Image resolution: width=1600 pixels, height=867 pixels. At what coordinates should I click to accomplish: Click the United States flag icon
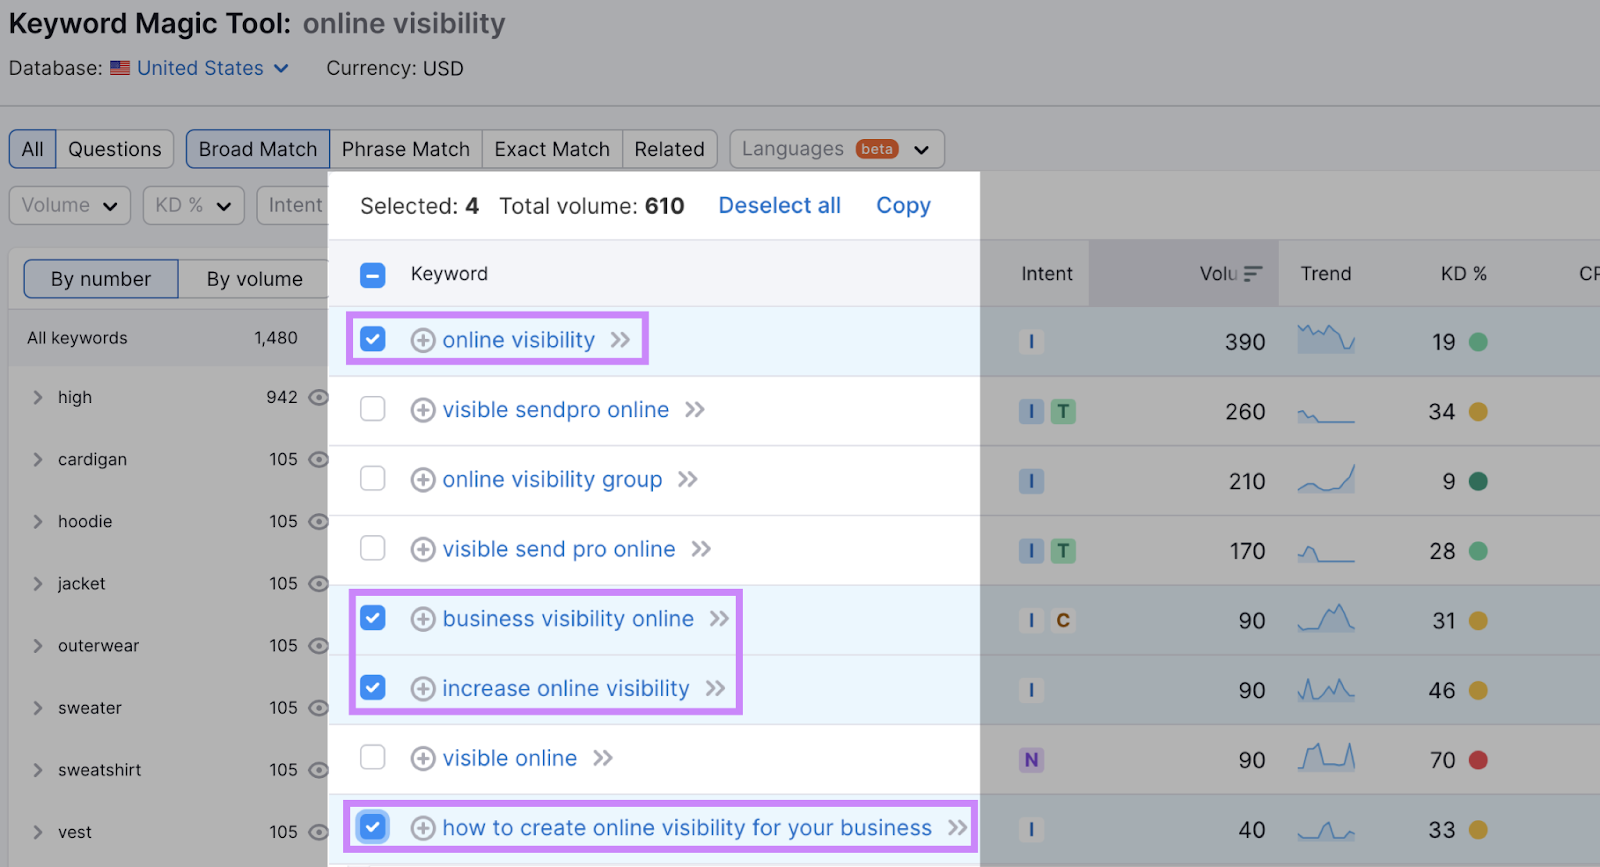click(120, 68)
